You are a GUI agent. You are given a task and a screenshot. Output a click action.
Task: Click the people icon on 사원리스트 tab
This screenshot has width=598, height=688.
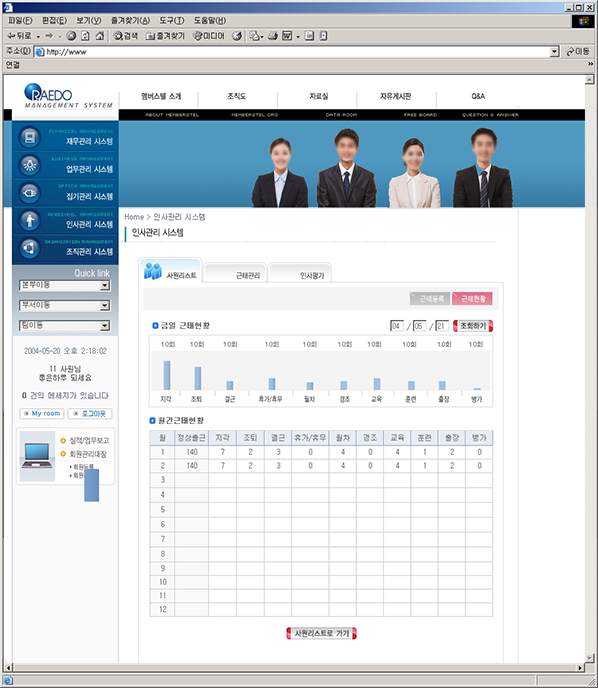click(x=153, y=271)
